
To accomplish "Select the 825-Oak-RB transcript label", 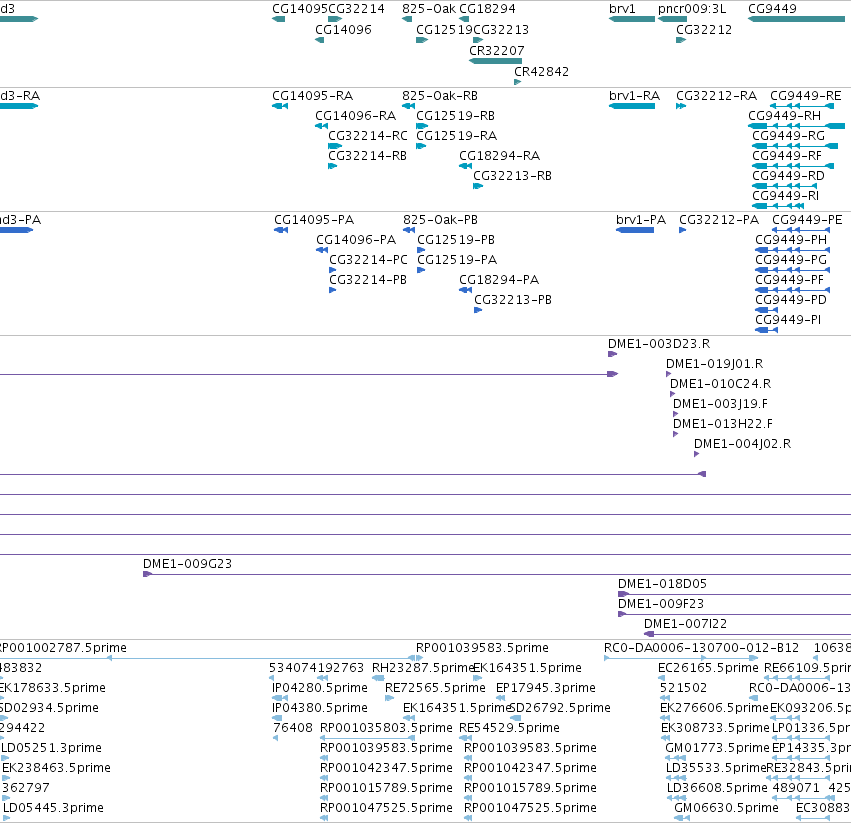I will tap(440, 96).
